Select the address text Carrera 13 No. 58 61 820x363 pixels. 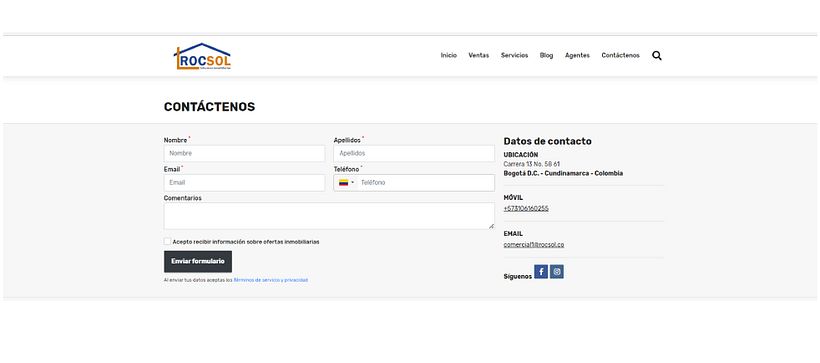532,164
